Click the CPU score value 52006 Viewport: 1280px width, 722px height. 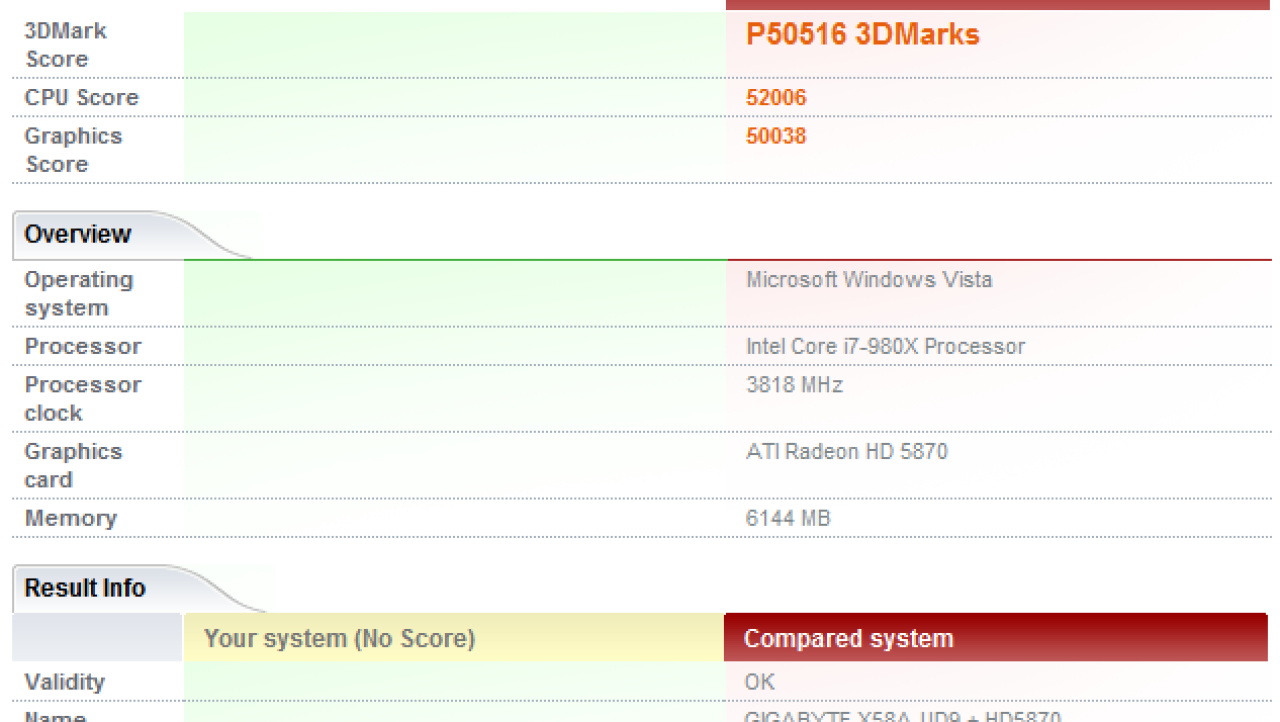coord(776,98)
